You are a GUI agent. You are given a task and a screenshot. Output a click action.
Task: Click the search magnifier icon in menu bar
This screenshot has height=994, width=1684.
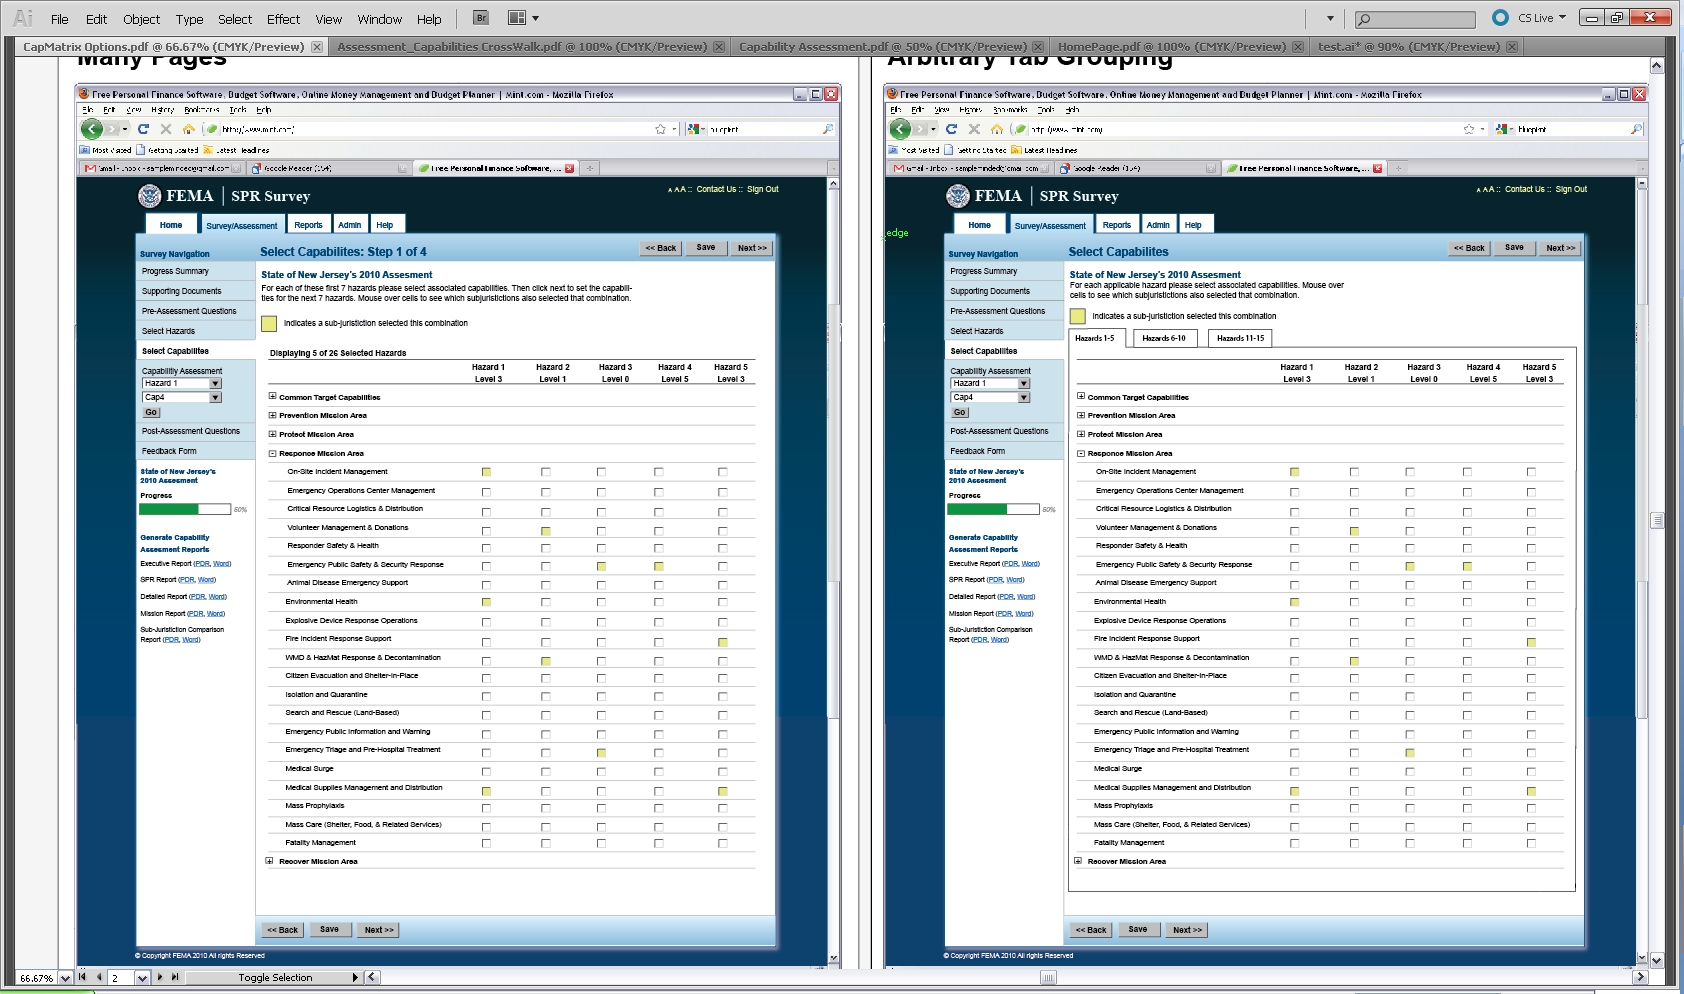(1365, 19)
